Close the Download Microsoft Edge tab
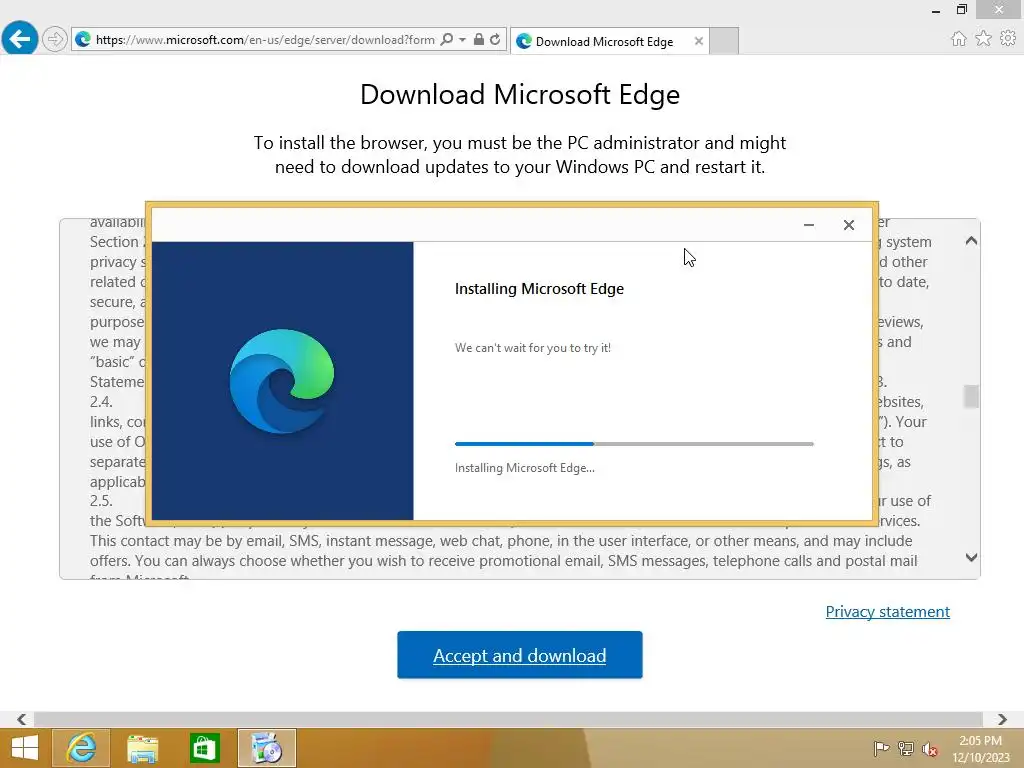 [x=699, y=41]
